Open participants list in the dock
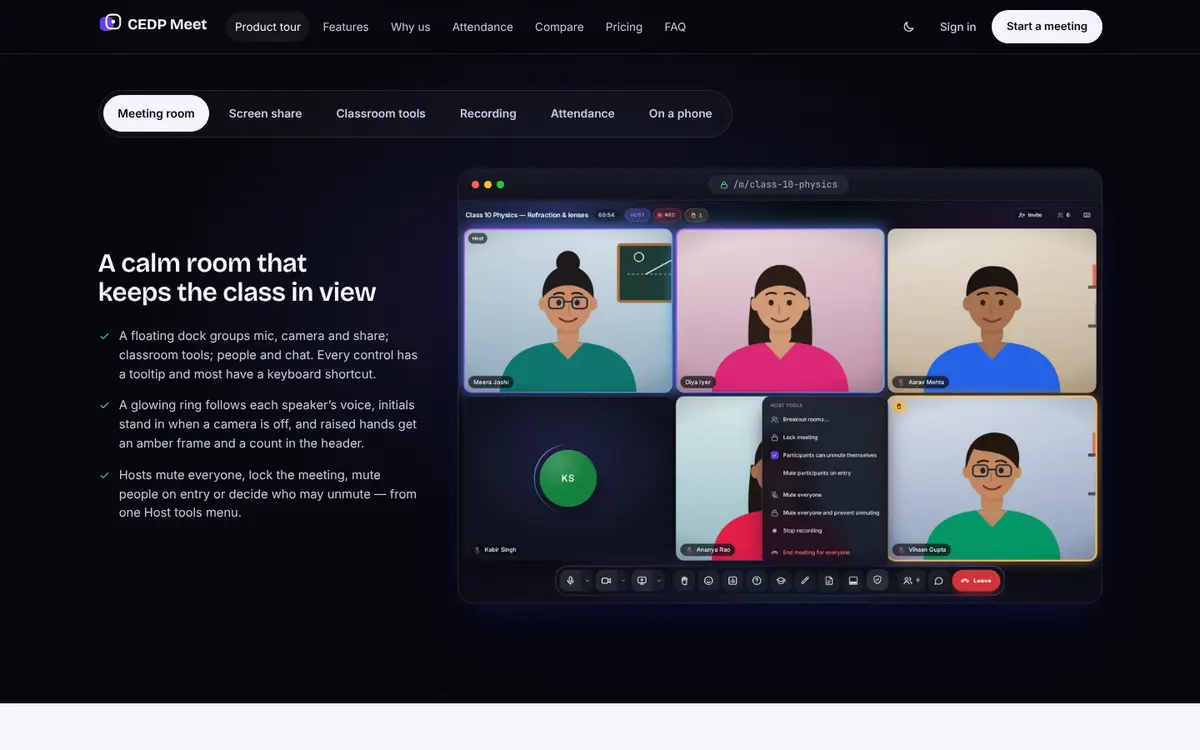This screenshot has height=750, width=1200. pyautogui.click(x=911, y=580)
